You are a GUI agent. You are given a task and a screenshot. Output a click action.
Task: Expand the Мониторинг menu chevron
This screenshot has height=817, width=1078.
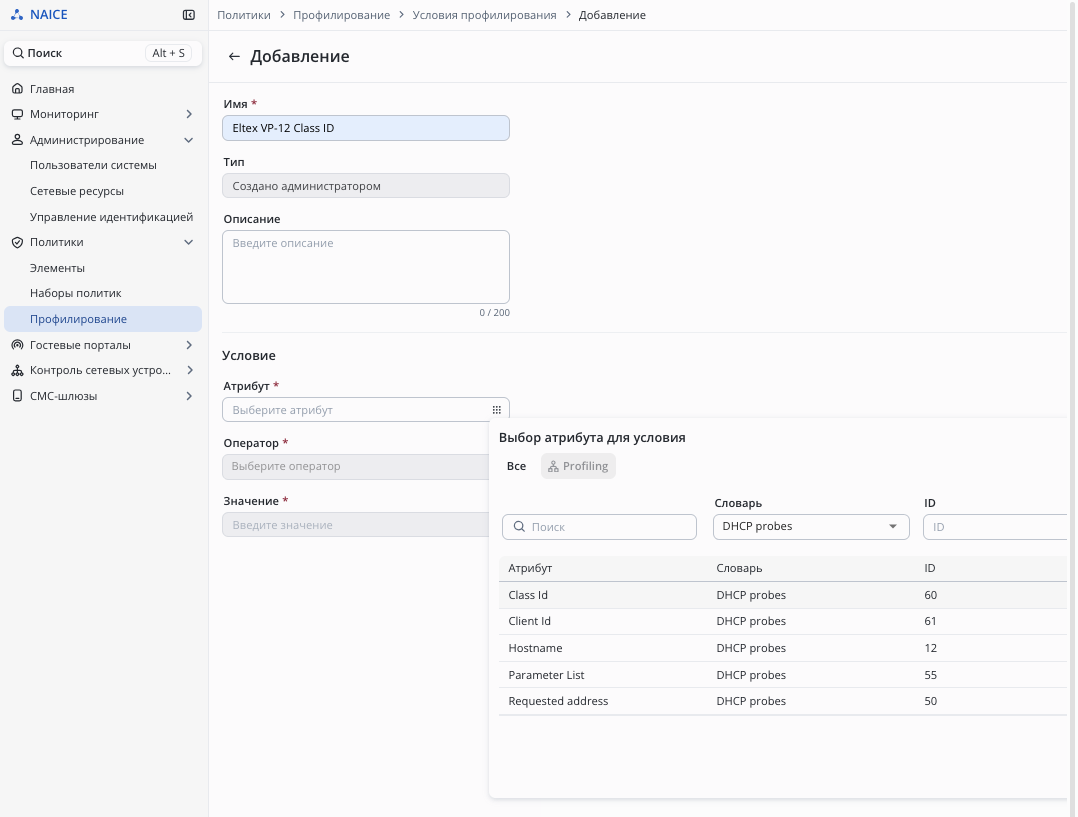(189, 114)
